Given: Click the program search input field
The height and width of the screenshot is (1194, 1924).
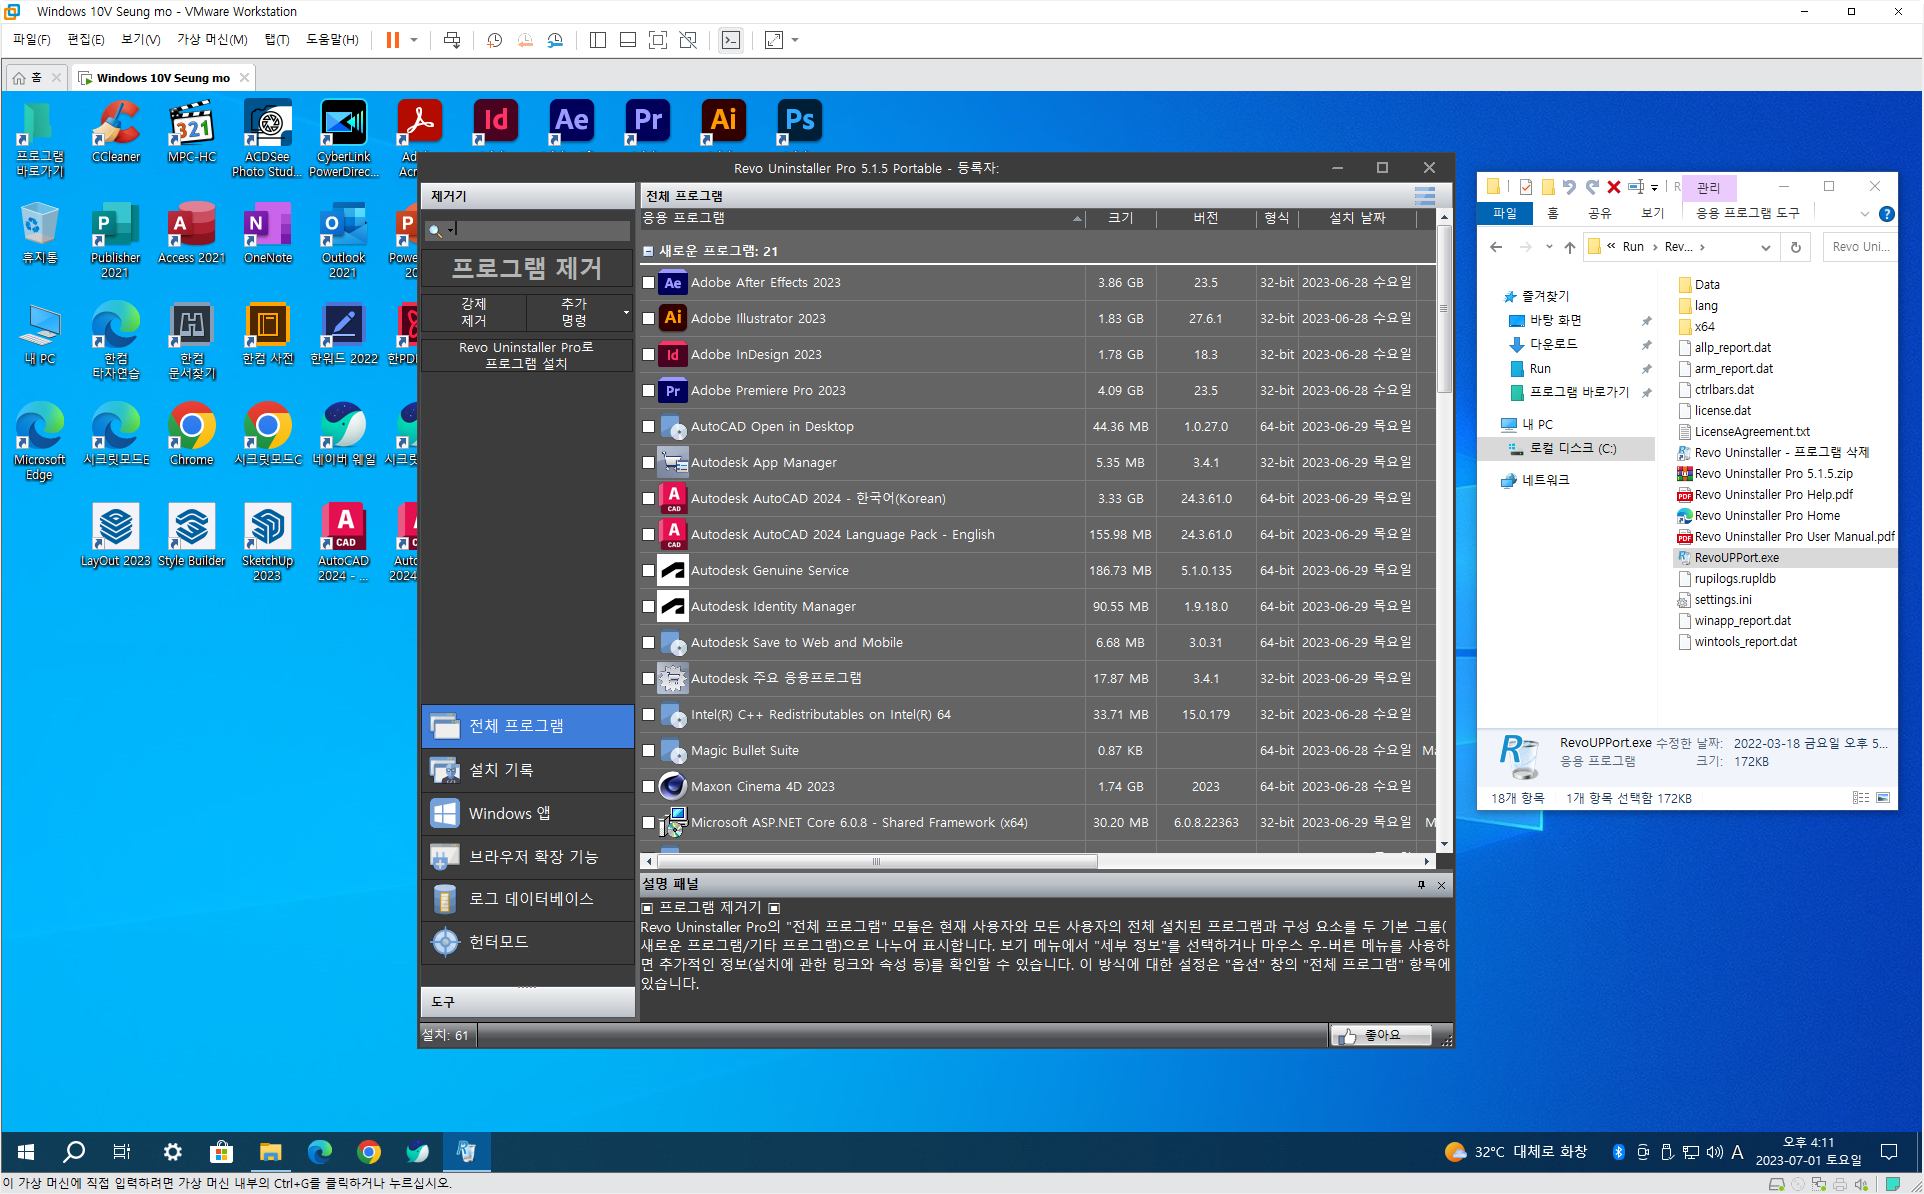Looking at the screenshot, I should (x=540, y=230).
